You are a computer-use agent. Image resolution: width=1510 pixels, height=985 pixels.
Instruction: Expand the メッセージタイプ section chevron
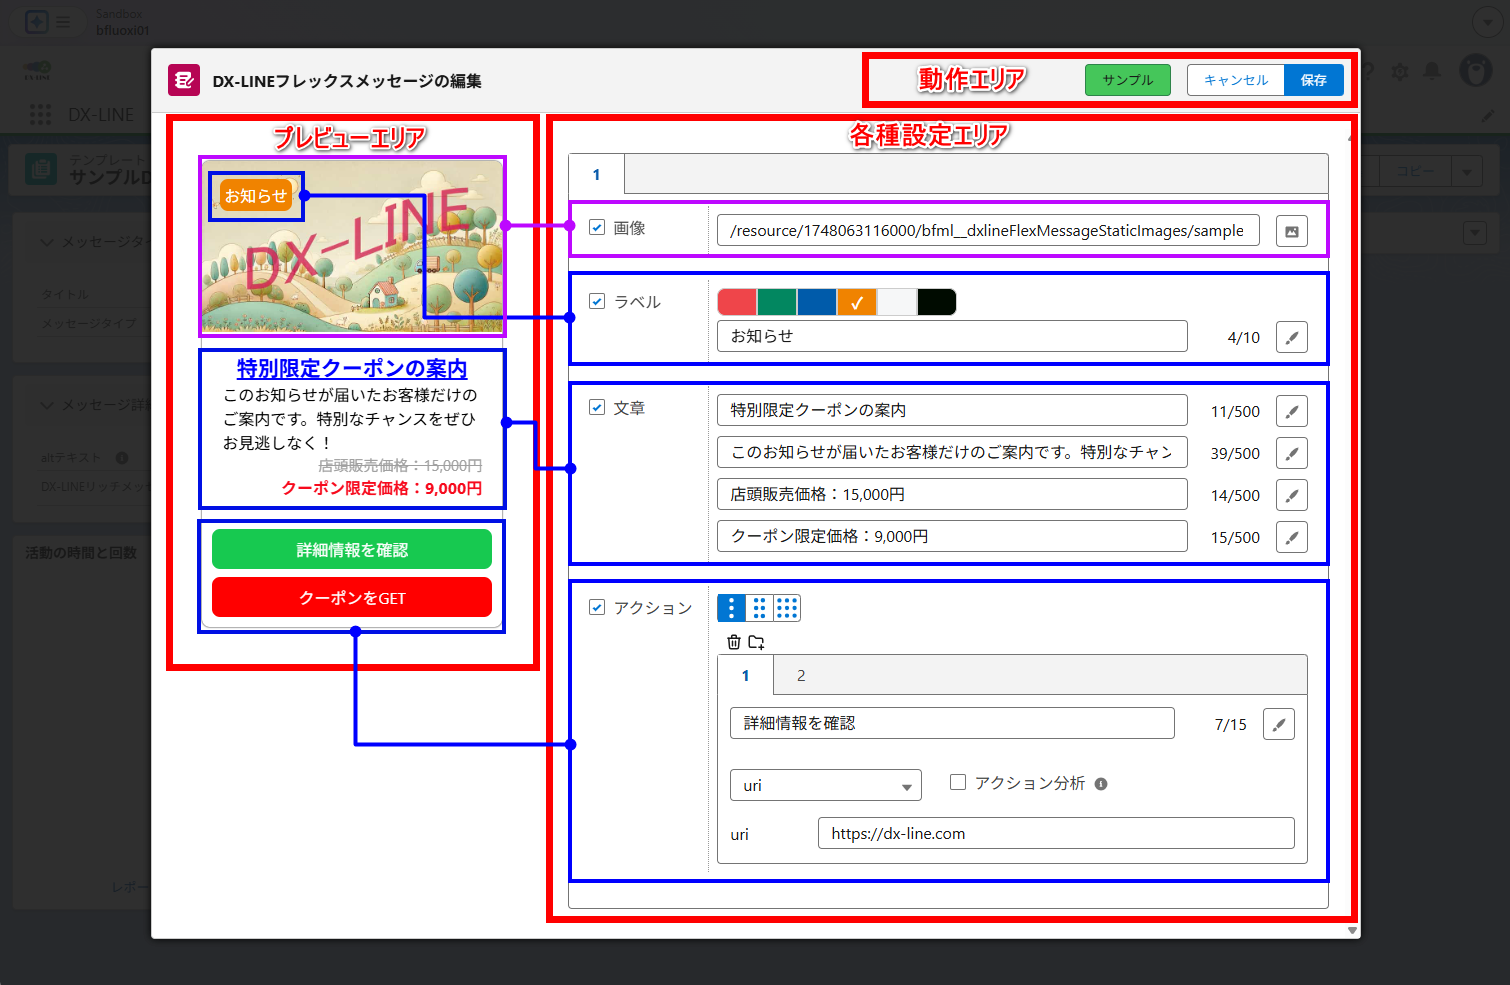tap(46, 242)
